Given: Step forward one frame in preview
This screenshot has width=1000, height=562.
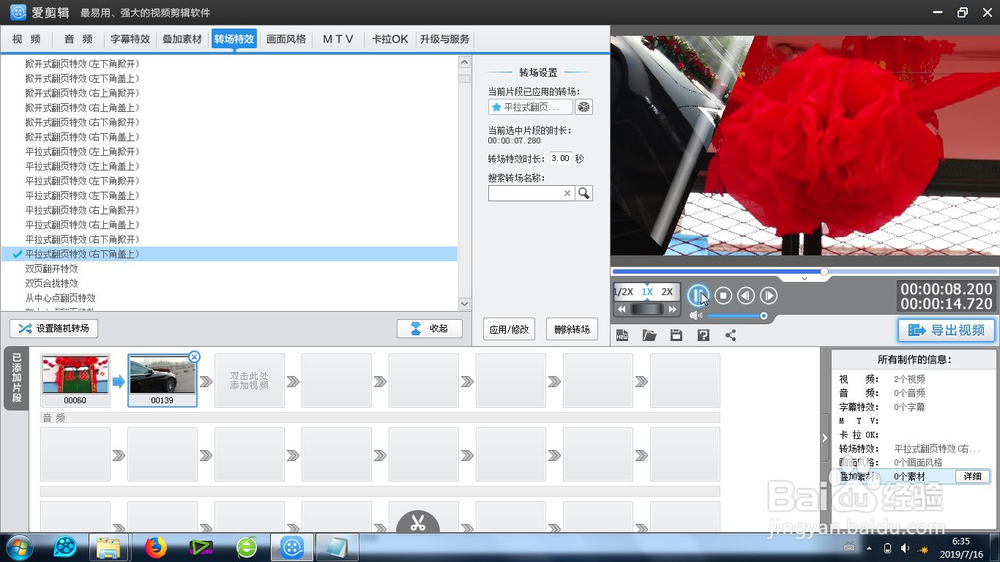Looking at the screenshot, I should pyautogui.click(x=768, y=295).
